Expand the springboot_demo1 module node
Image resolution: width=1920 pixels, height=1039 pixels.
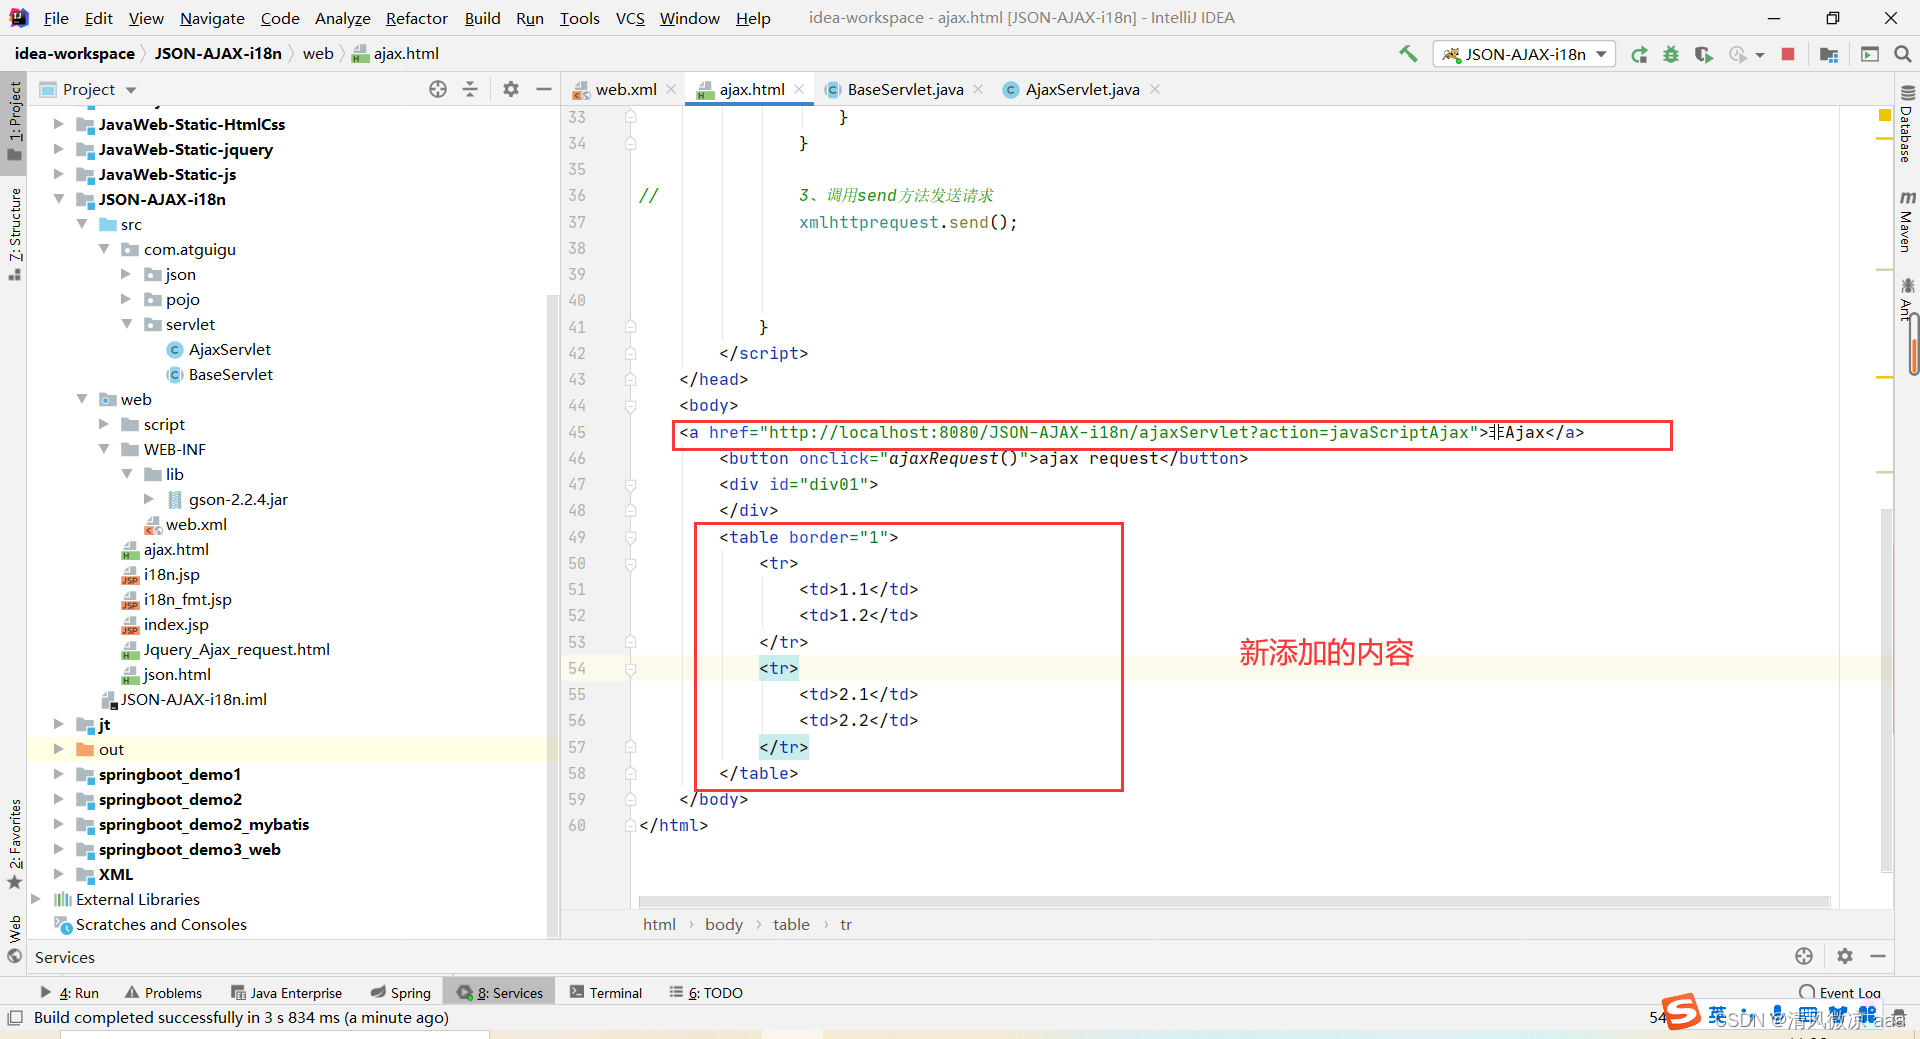pyautogui.click(x=59, y=774)
